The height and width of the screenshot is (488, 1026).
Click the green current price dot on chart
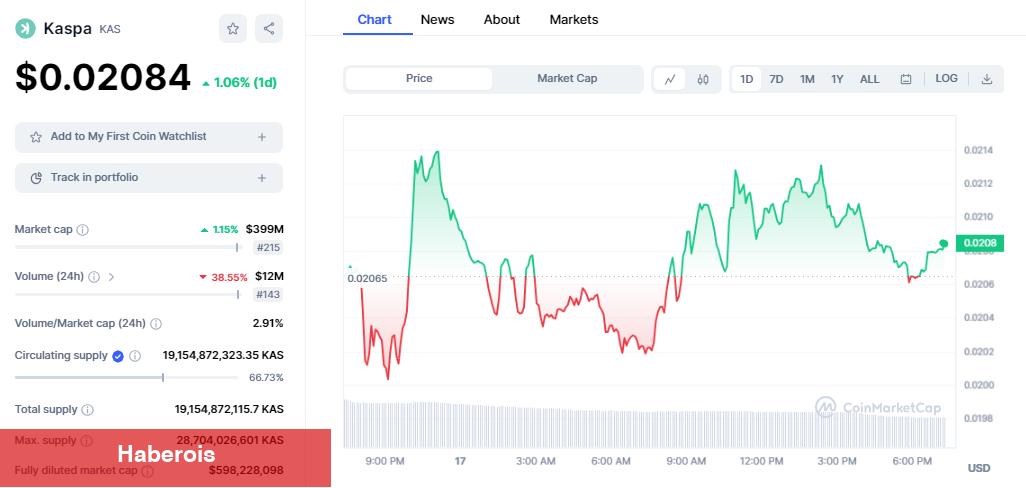(x=943, y=243)
